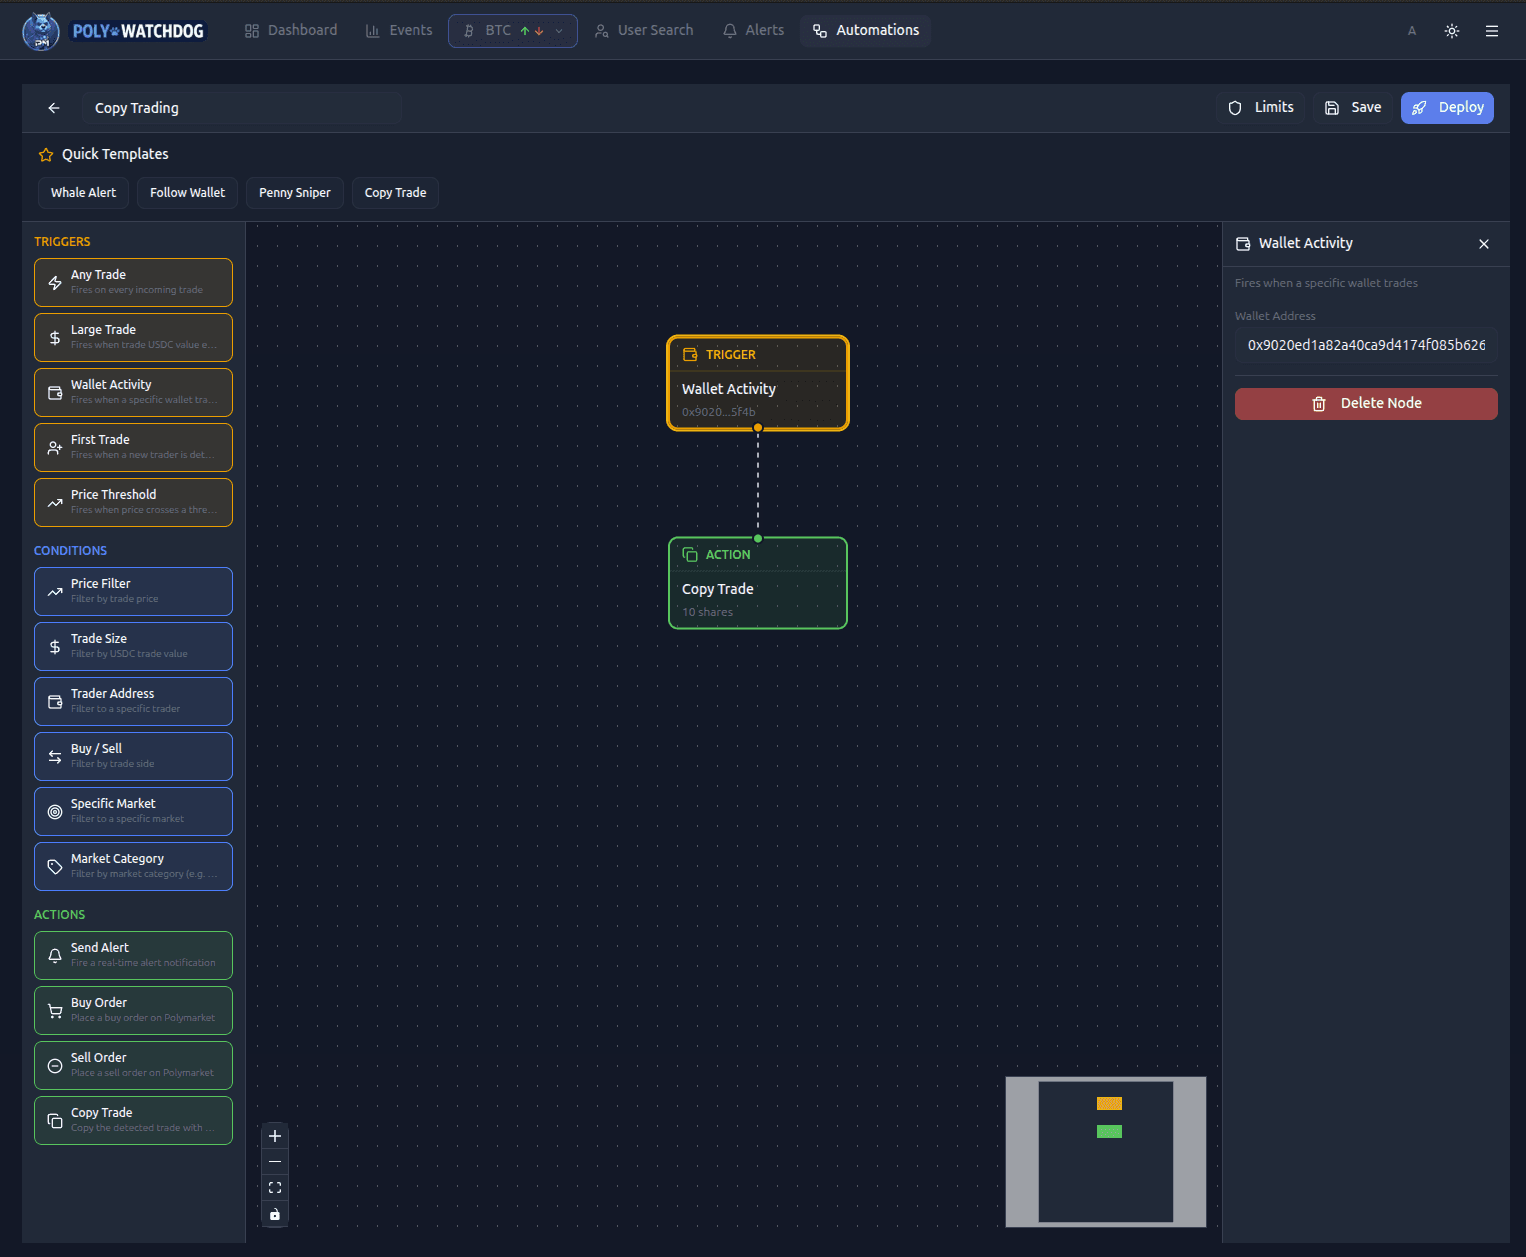1526x1257 pixels.
Task: Click the back arrow beside Copy Trading
Action: 54,108
